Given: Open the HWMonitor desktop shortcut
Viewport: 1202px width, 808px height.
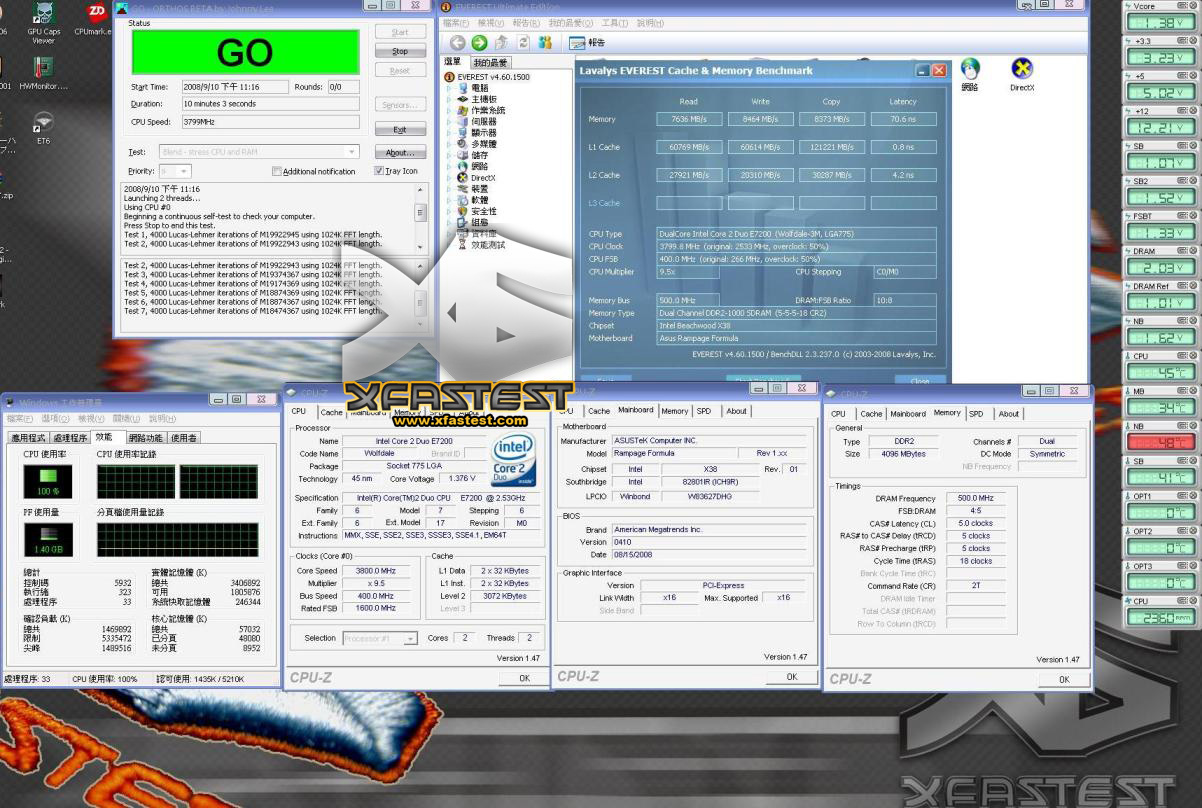Looking at the screenshot, I should [x=43, y=74].
